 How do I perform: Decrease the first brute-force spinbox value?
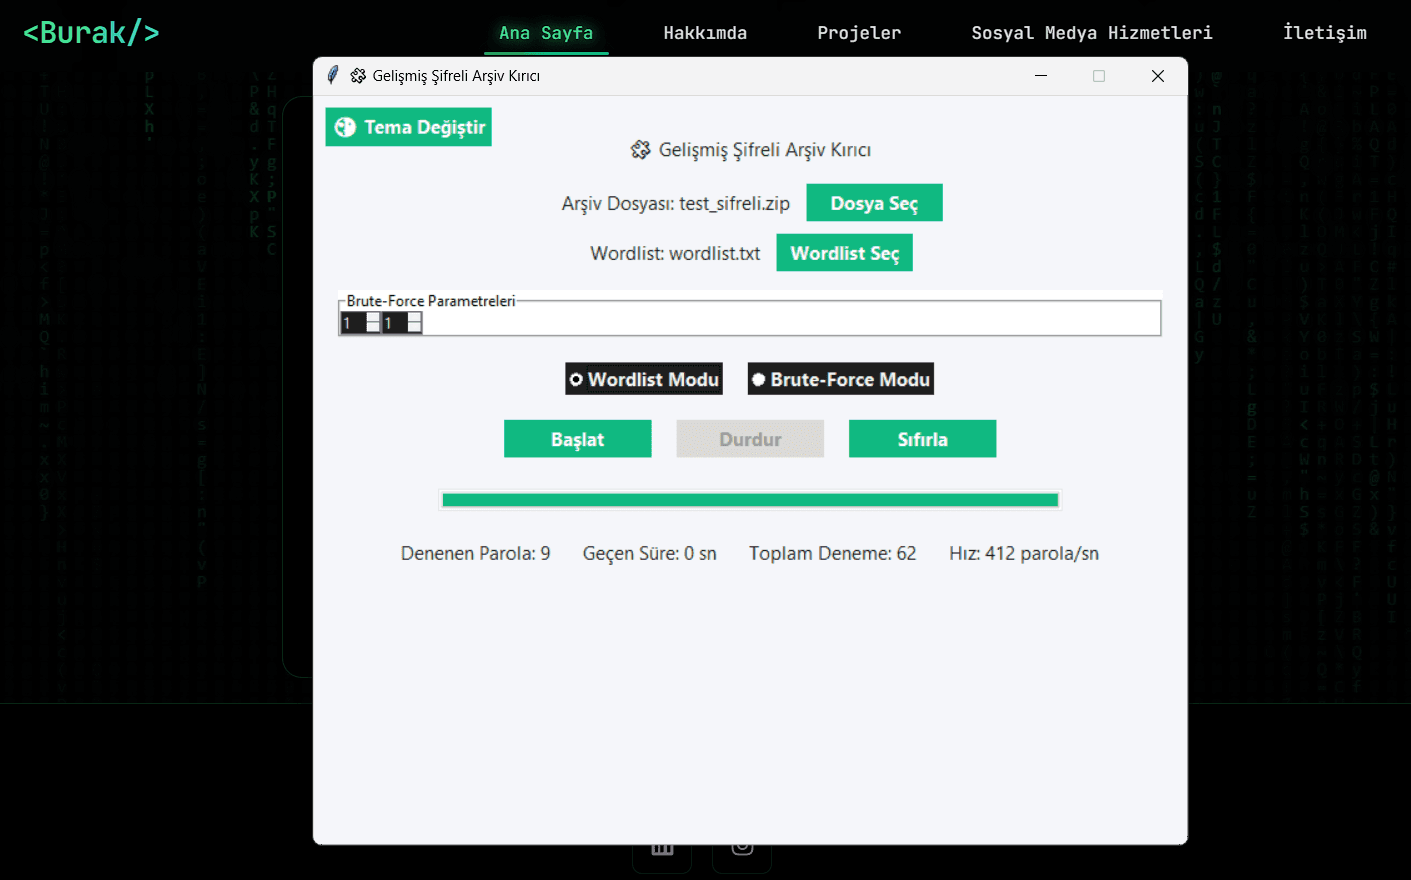coord(373,328)
